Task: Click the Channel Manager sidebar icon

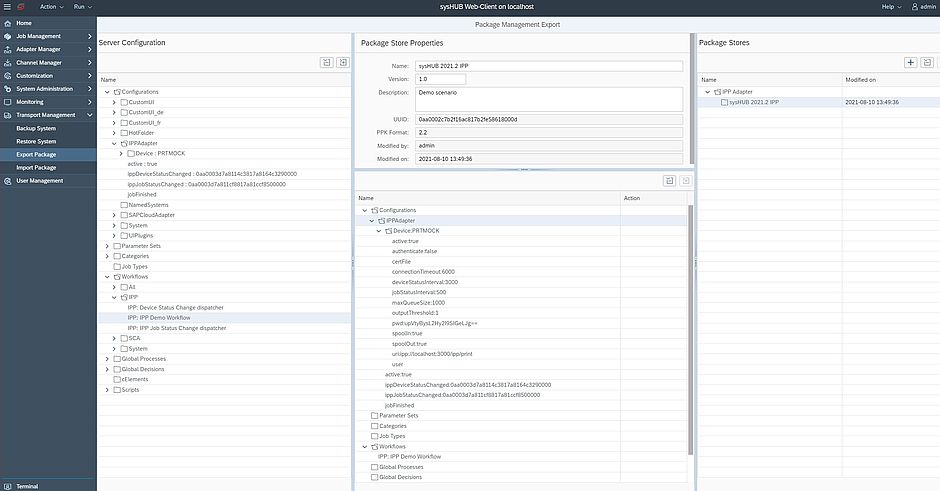Action: 8,63
